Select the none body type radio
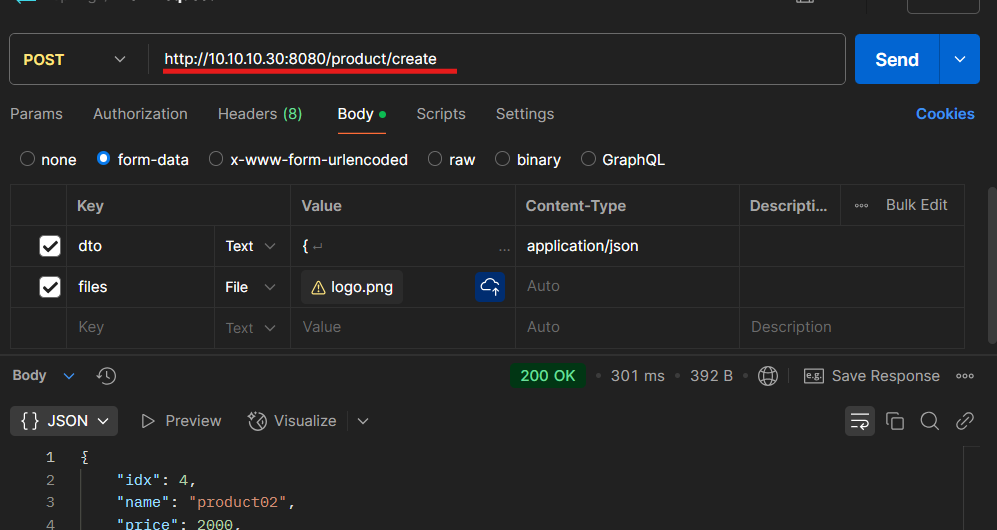 (x=27, y=159)
